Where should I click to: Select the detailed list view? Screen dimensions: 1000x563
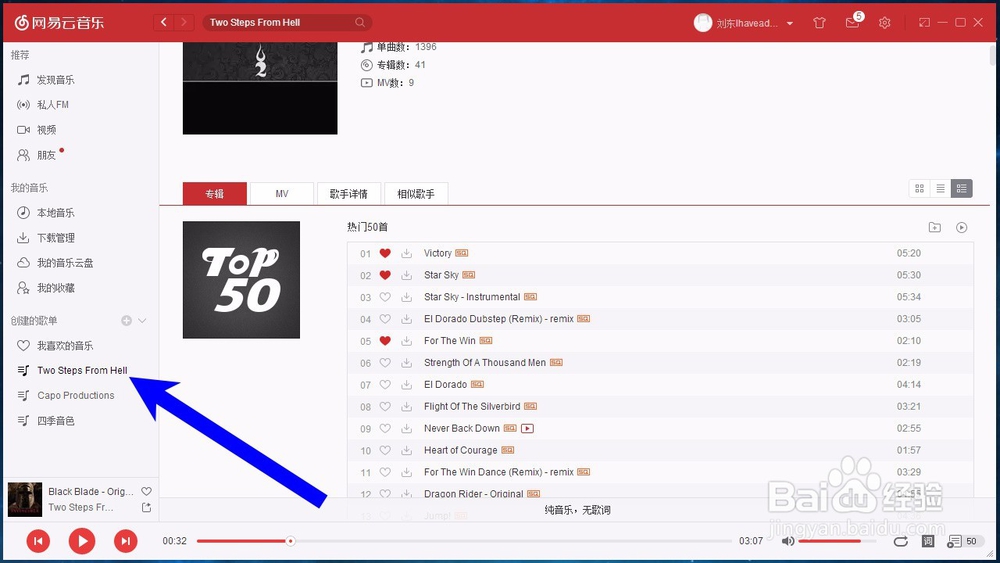[962, 188]
